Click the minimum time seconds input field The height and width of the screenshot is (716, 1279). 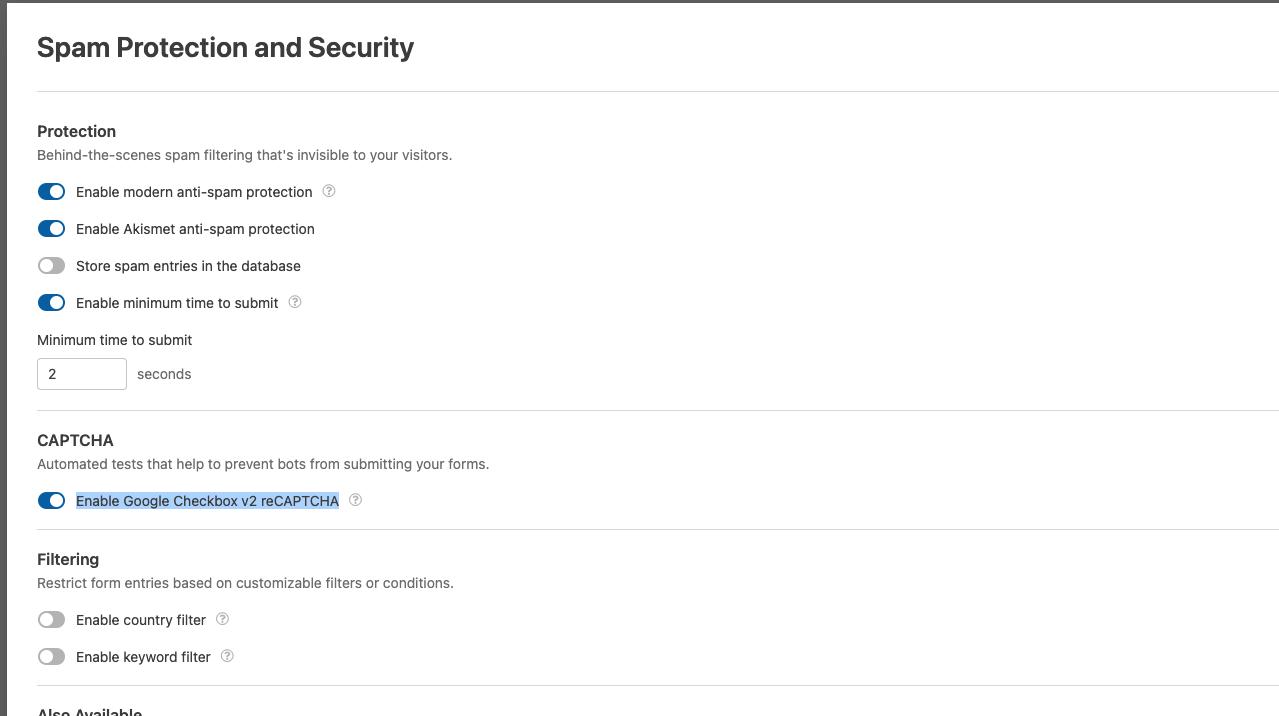(82, 374)
